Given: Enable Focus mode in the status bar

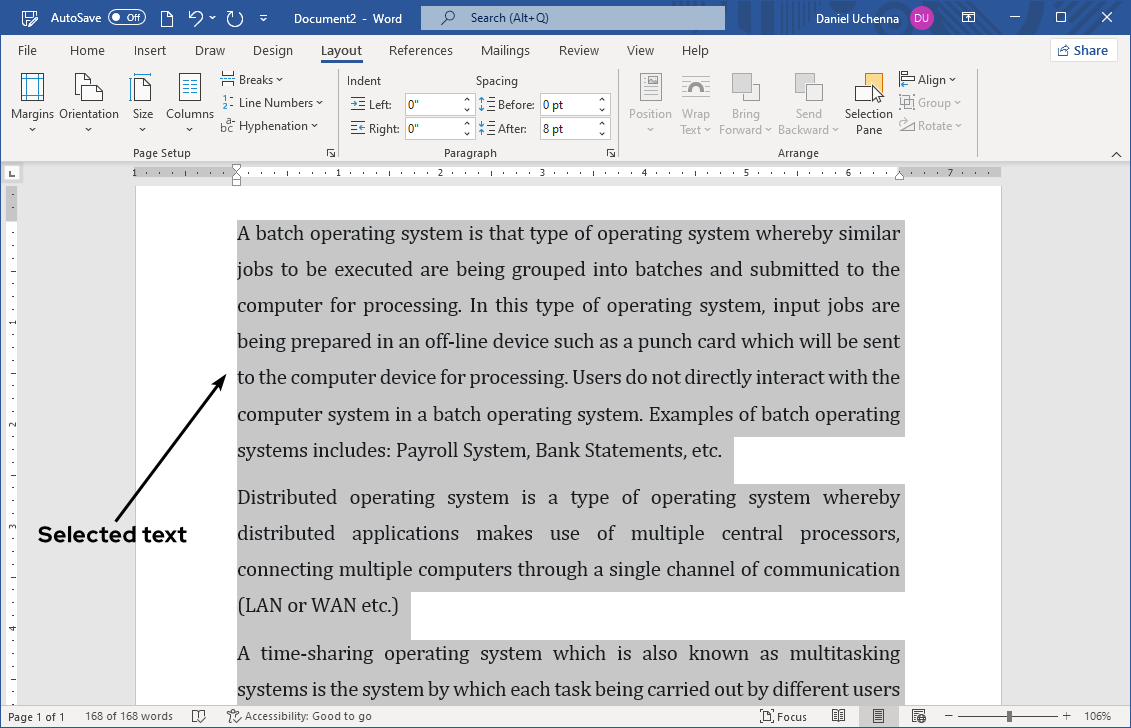Looking at the screenshot, I should click(x=786, y=716).
